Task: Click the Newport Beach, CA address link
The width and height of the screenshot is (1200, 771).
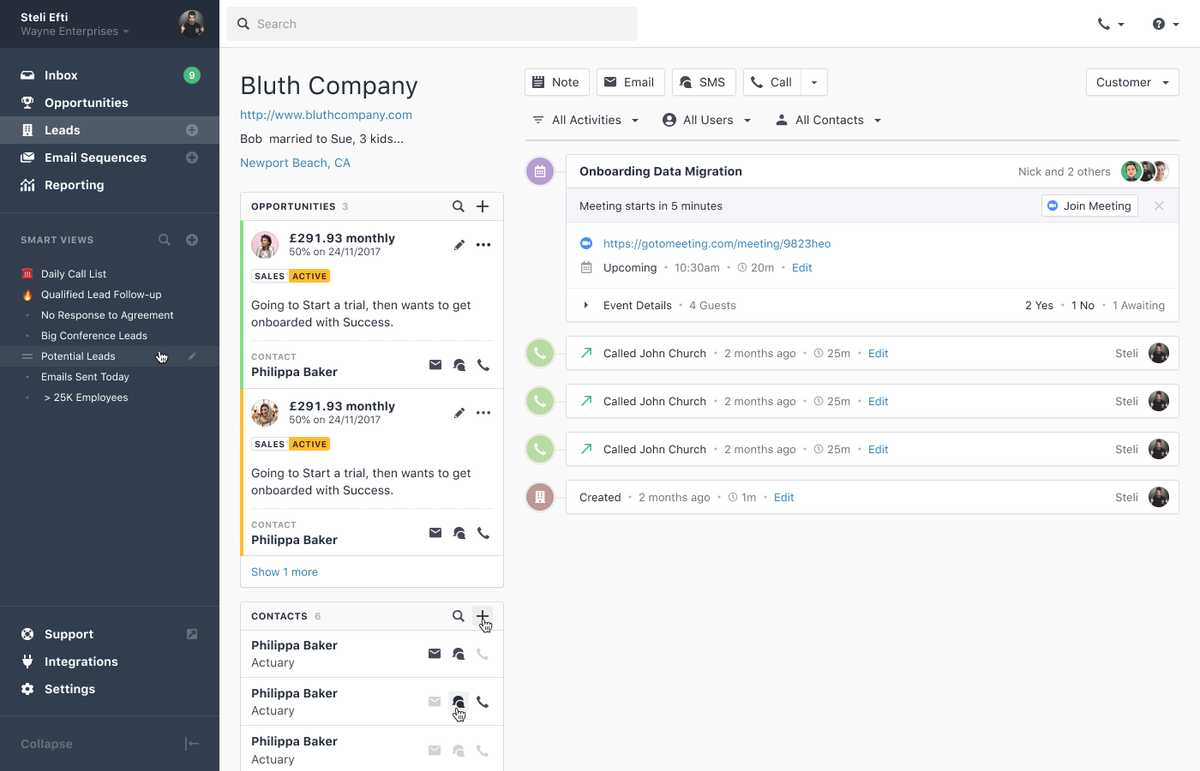Action: tap(295, 163)
